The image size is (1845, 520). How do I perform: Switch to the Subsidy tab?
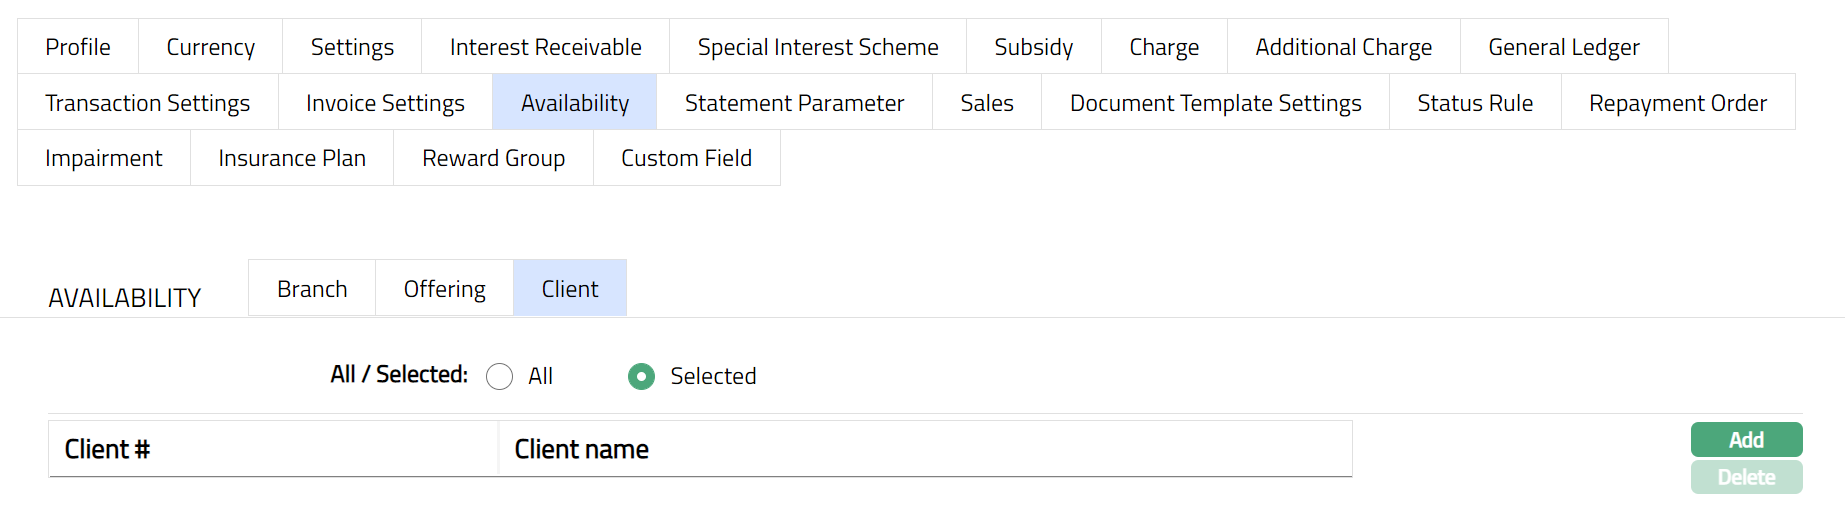[x=1033, y=47]
